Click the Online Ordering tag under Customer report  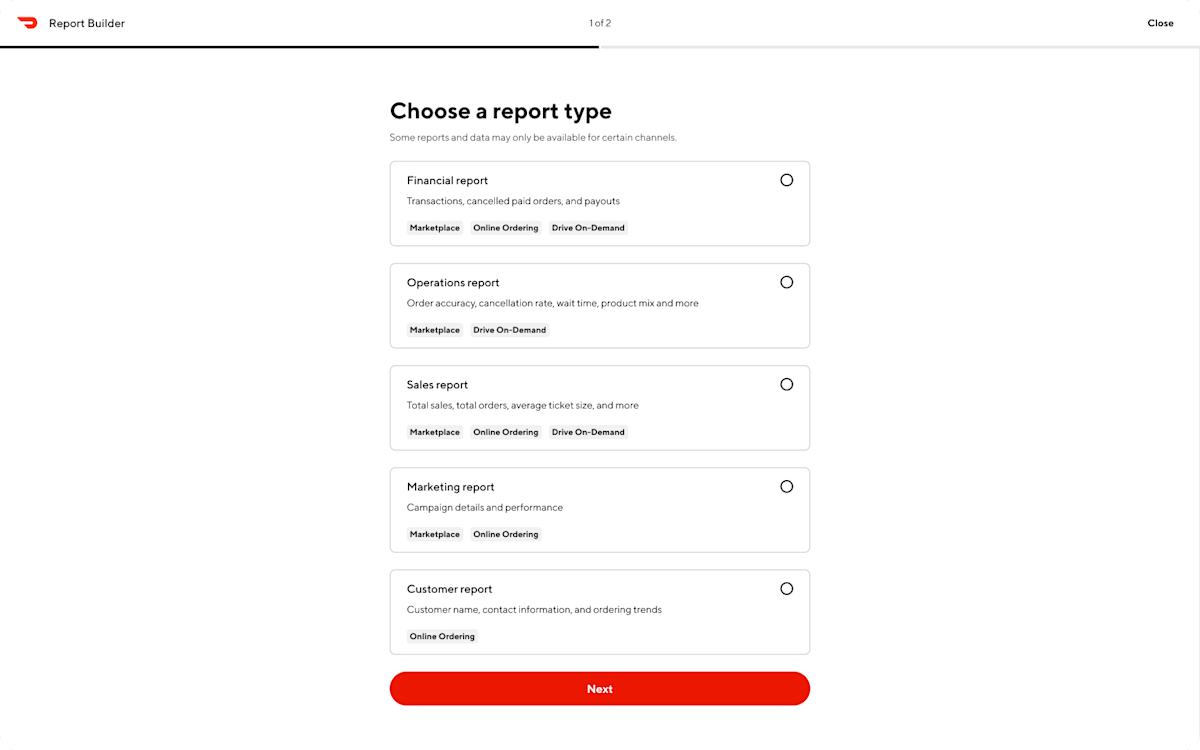pyautogui.click(x=442, y=636)
